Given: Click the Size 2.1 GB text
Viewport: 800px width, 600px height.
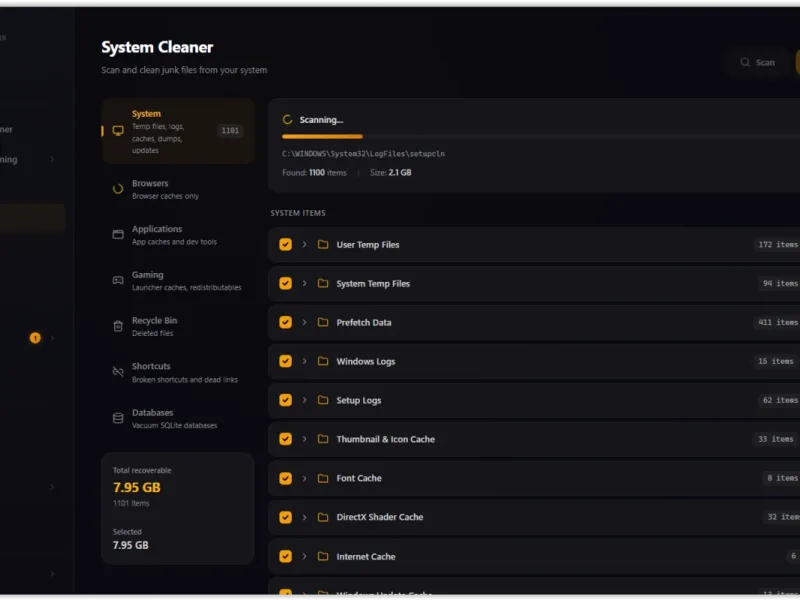Looking at the screenshot, I should tap(390, 172).
